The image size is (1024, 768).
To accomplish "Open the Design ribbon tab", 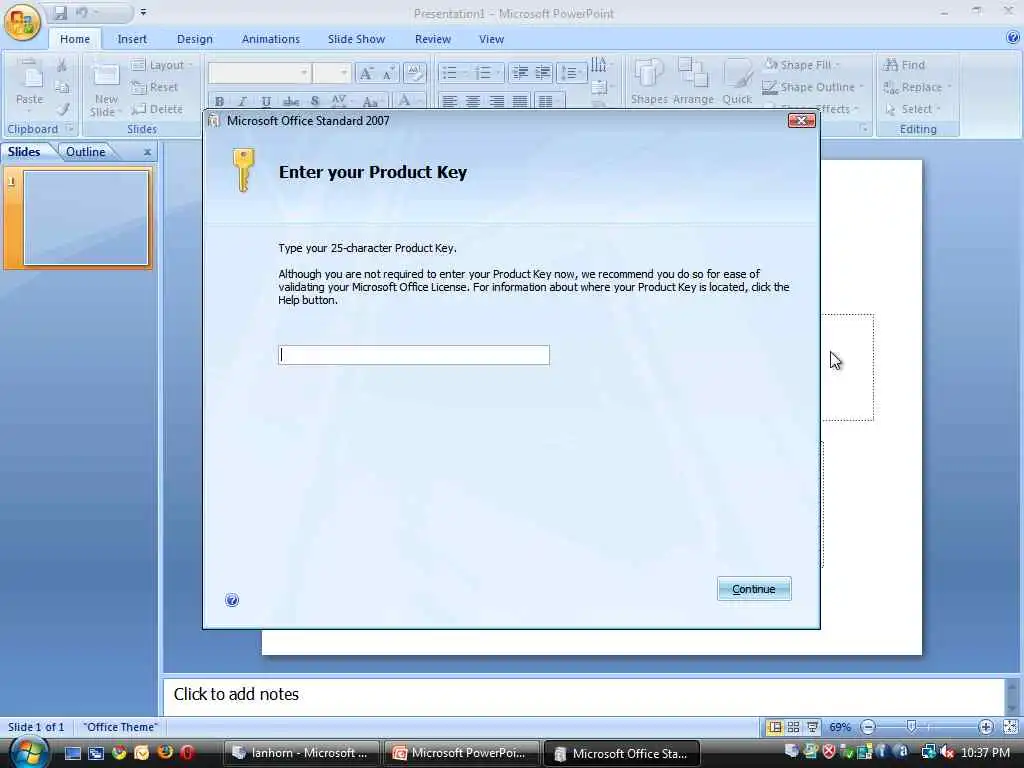I will 195,39.
